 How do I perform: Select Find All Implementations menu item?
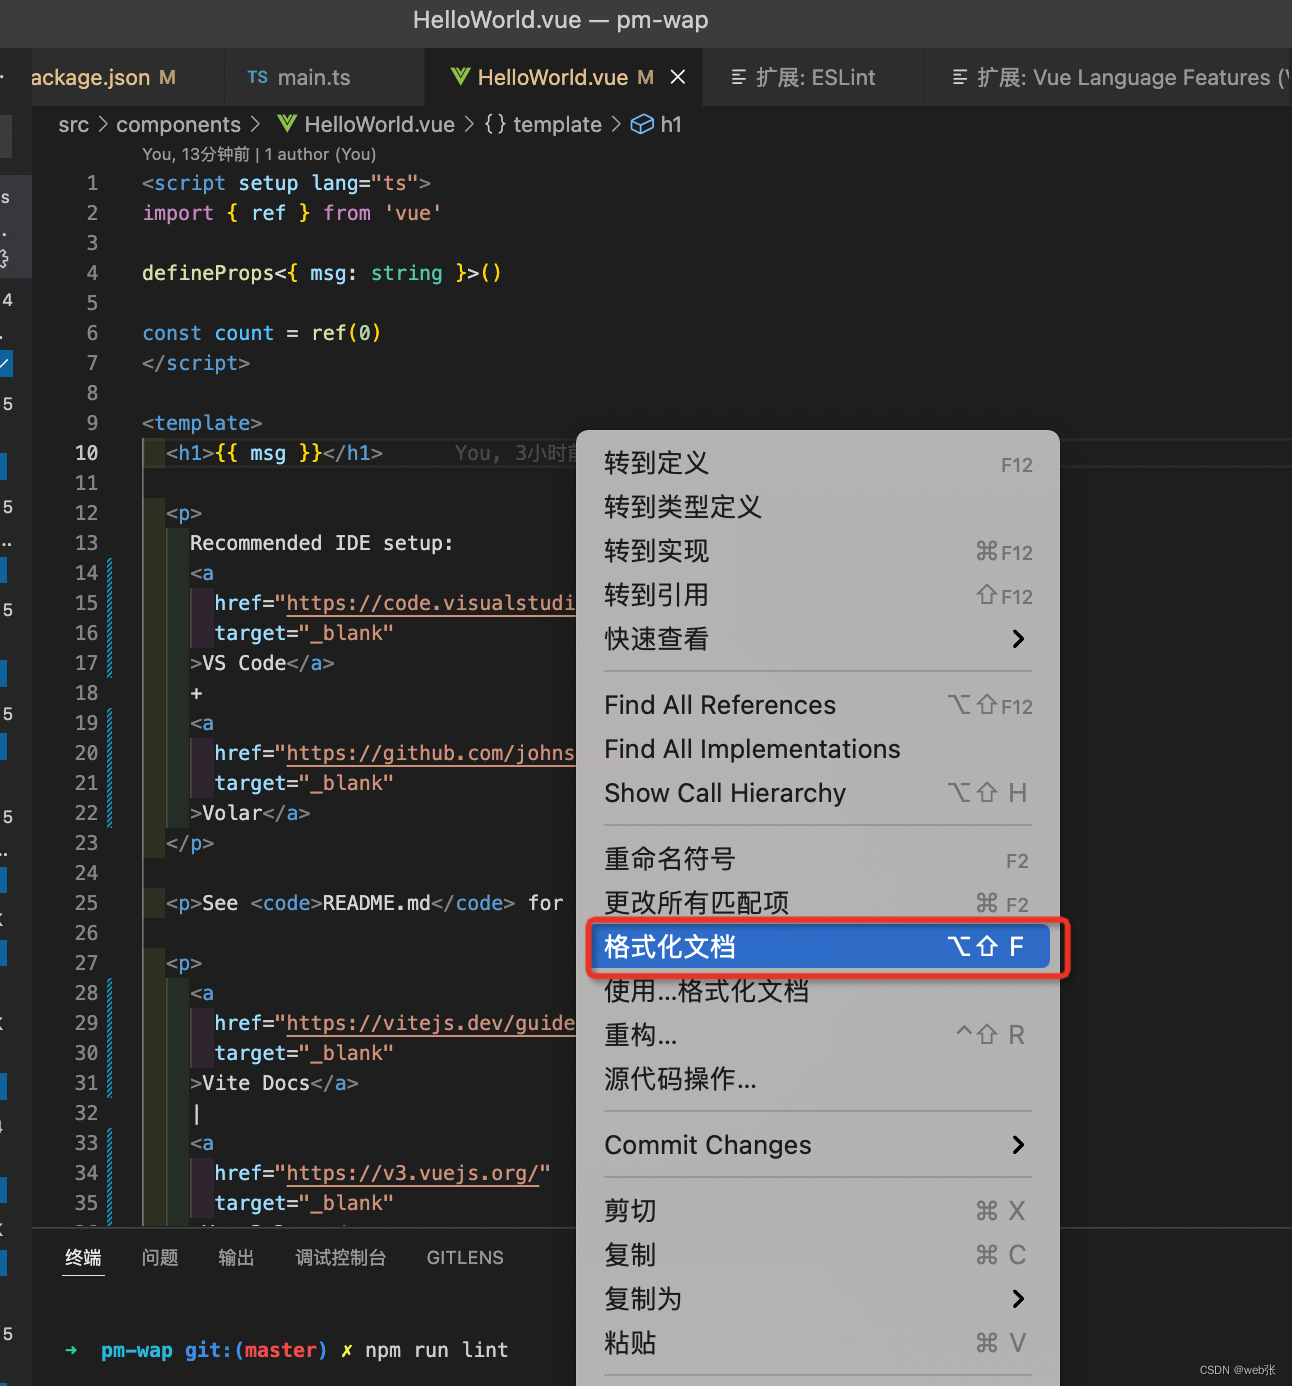pos(818,749)
